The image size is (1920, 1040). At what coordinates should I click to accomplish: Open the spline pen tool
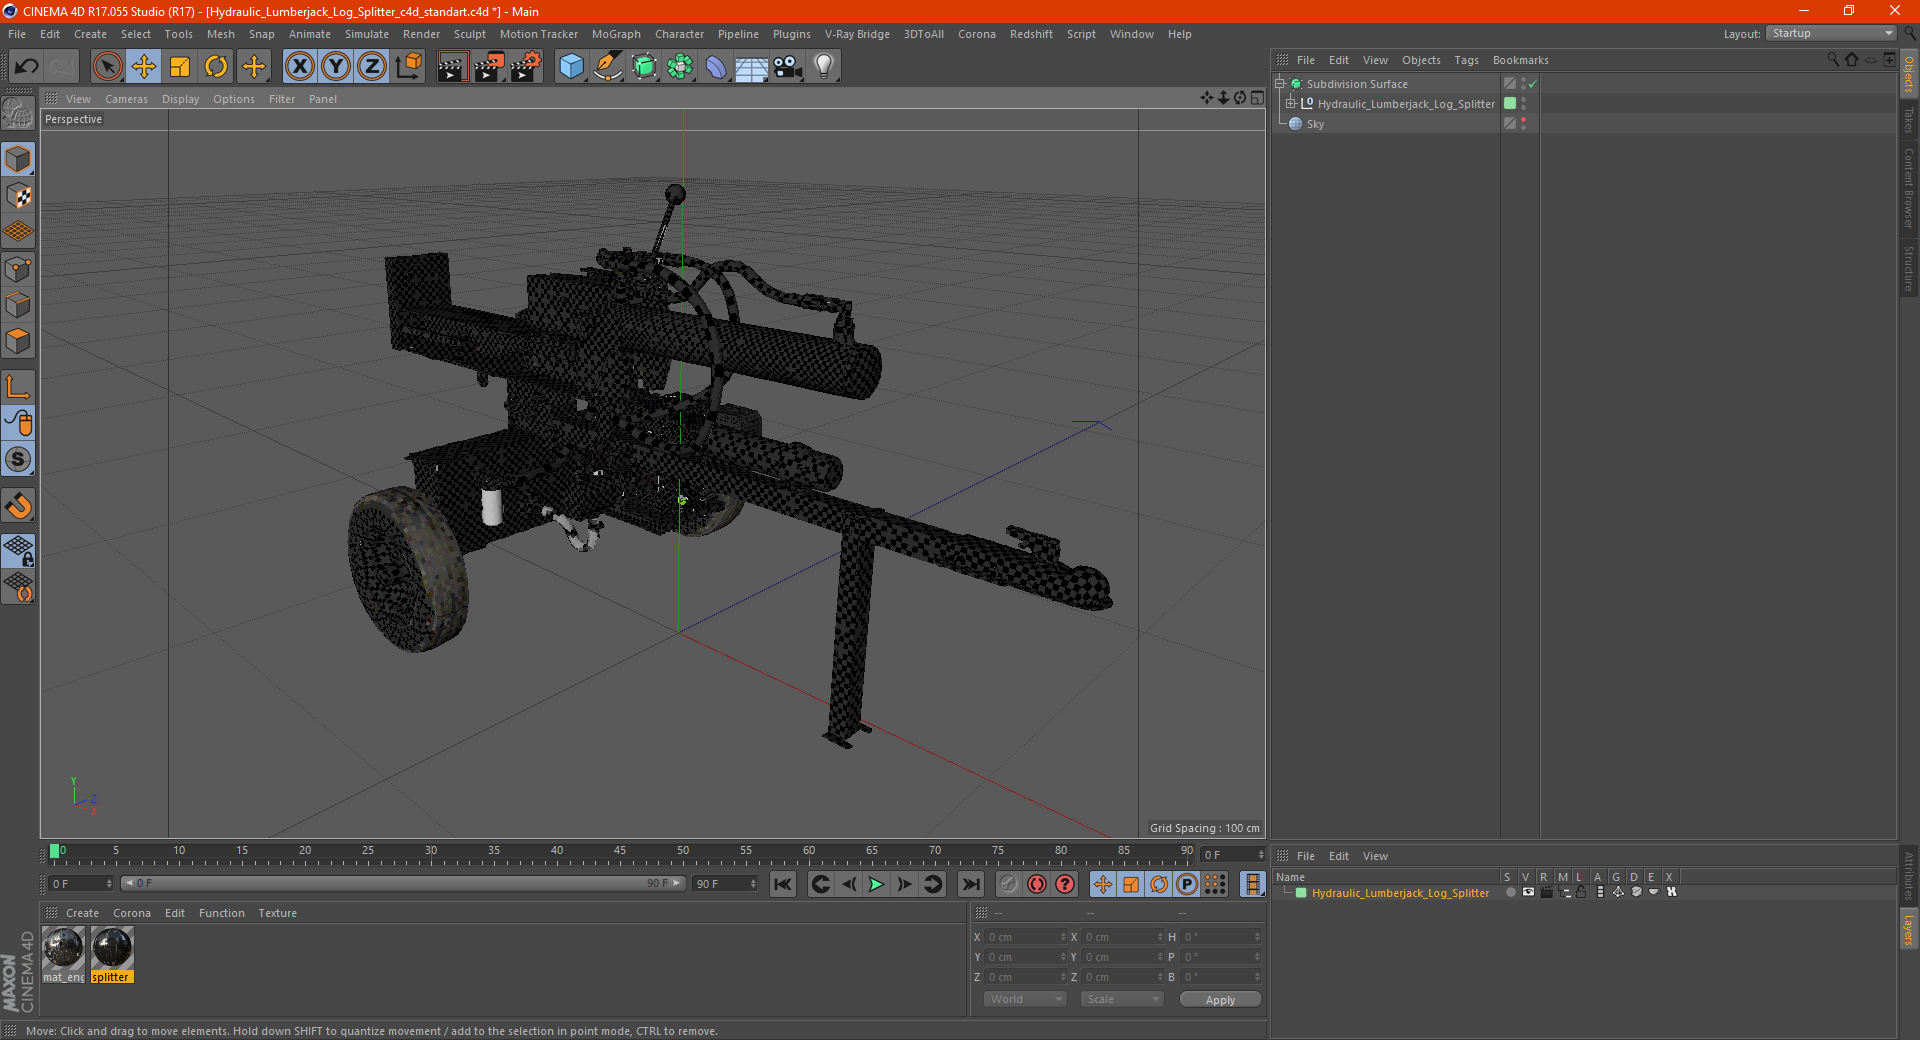(x=607, y=67)
